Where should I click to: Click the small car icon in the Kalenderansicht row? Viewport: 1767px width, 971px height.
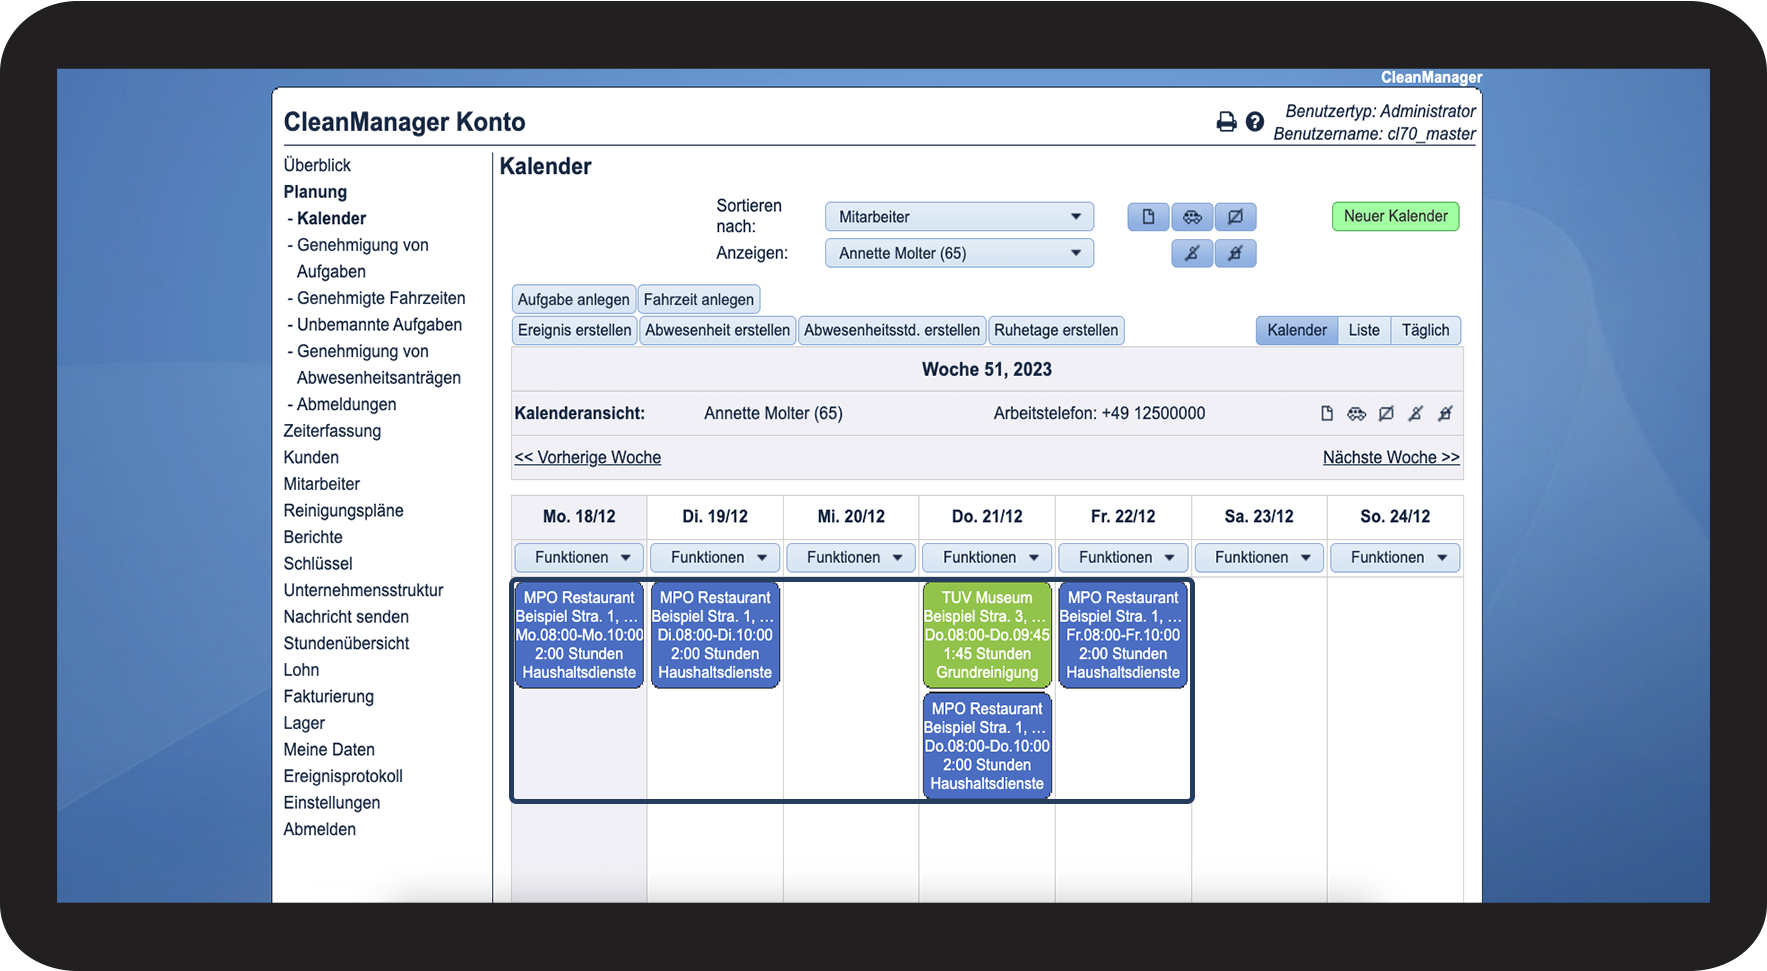1356,413
